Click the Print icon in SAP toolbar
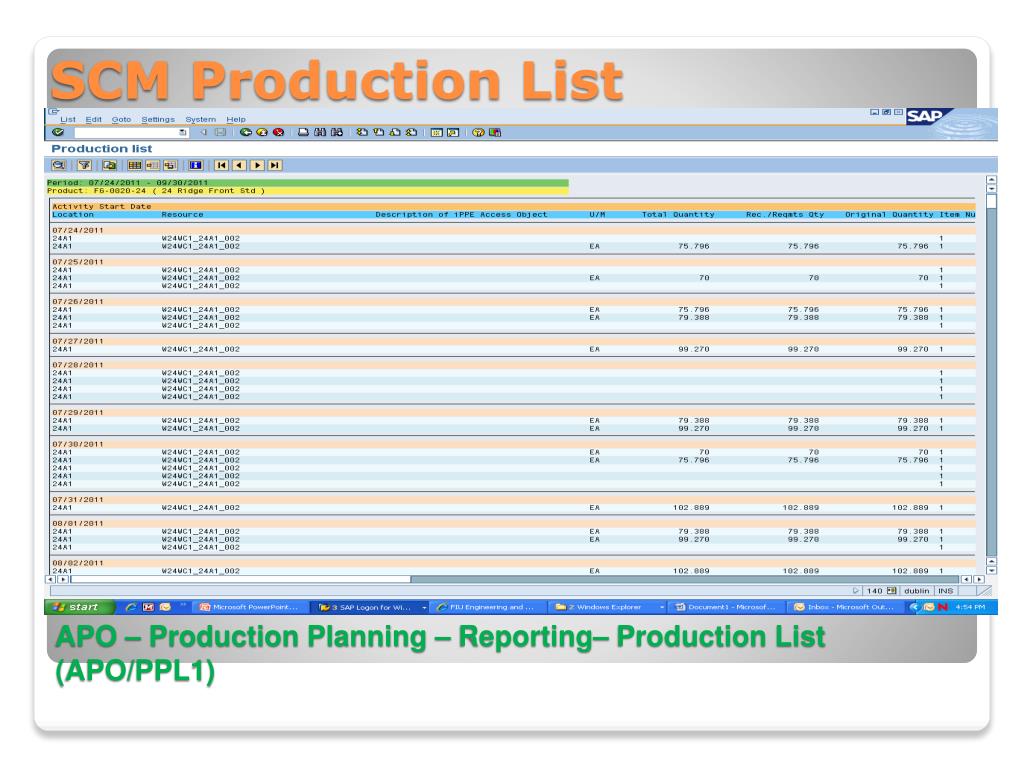 tap(303, 132)
